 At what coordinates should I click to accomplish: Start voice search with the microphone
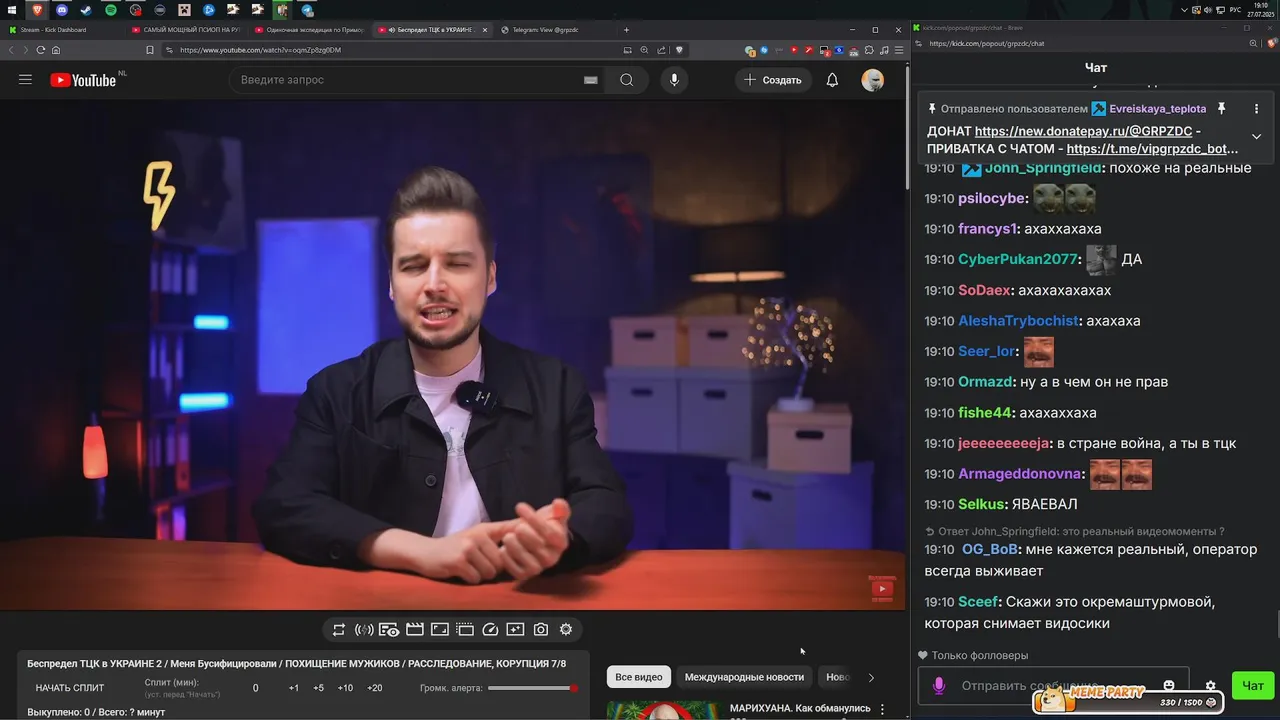674,80
